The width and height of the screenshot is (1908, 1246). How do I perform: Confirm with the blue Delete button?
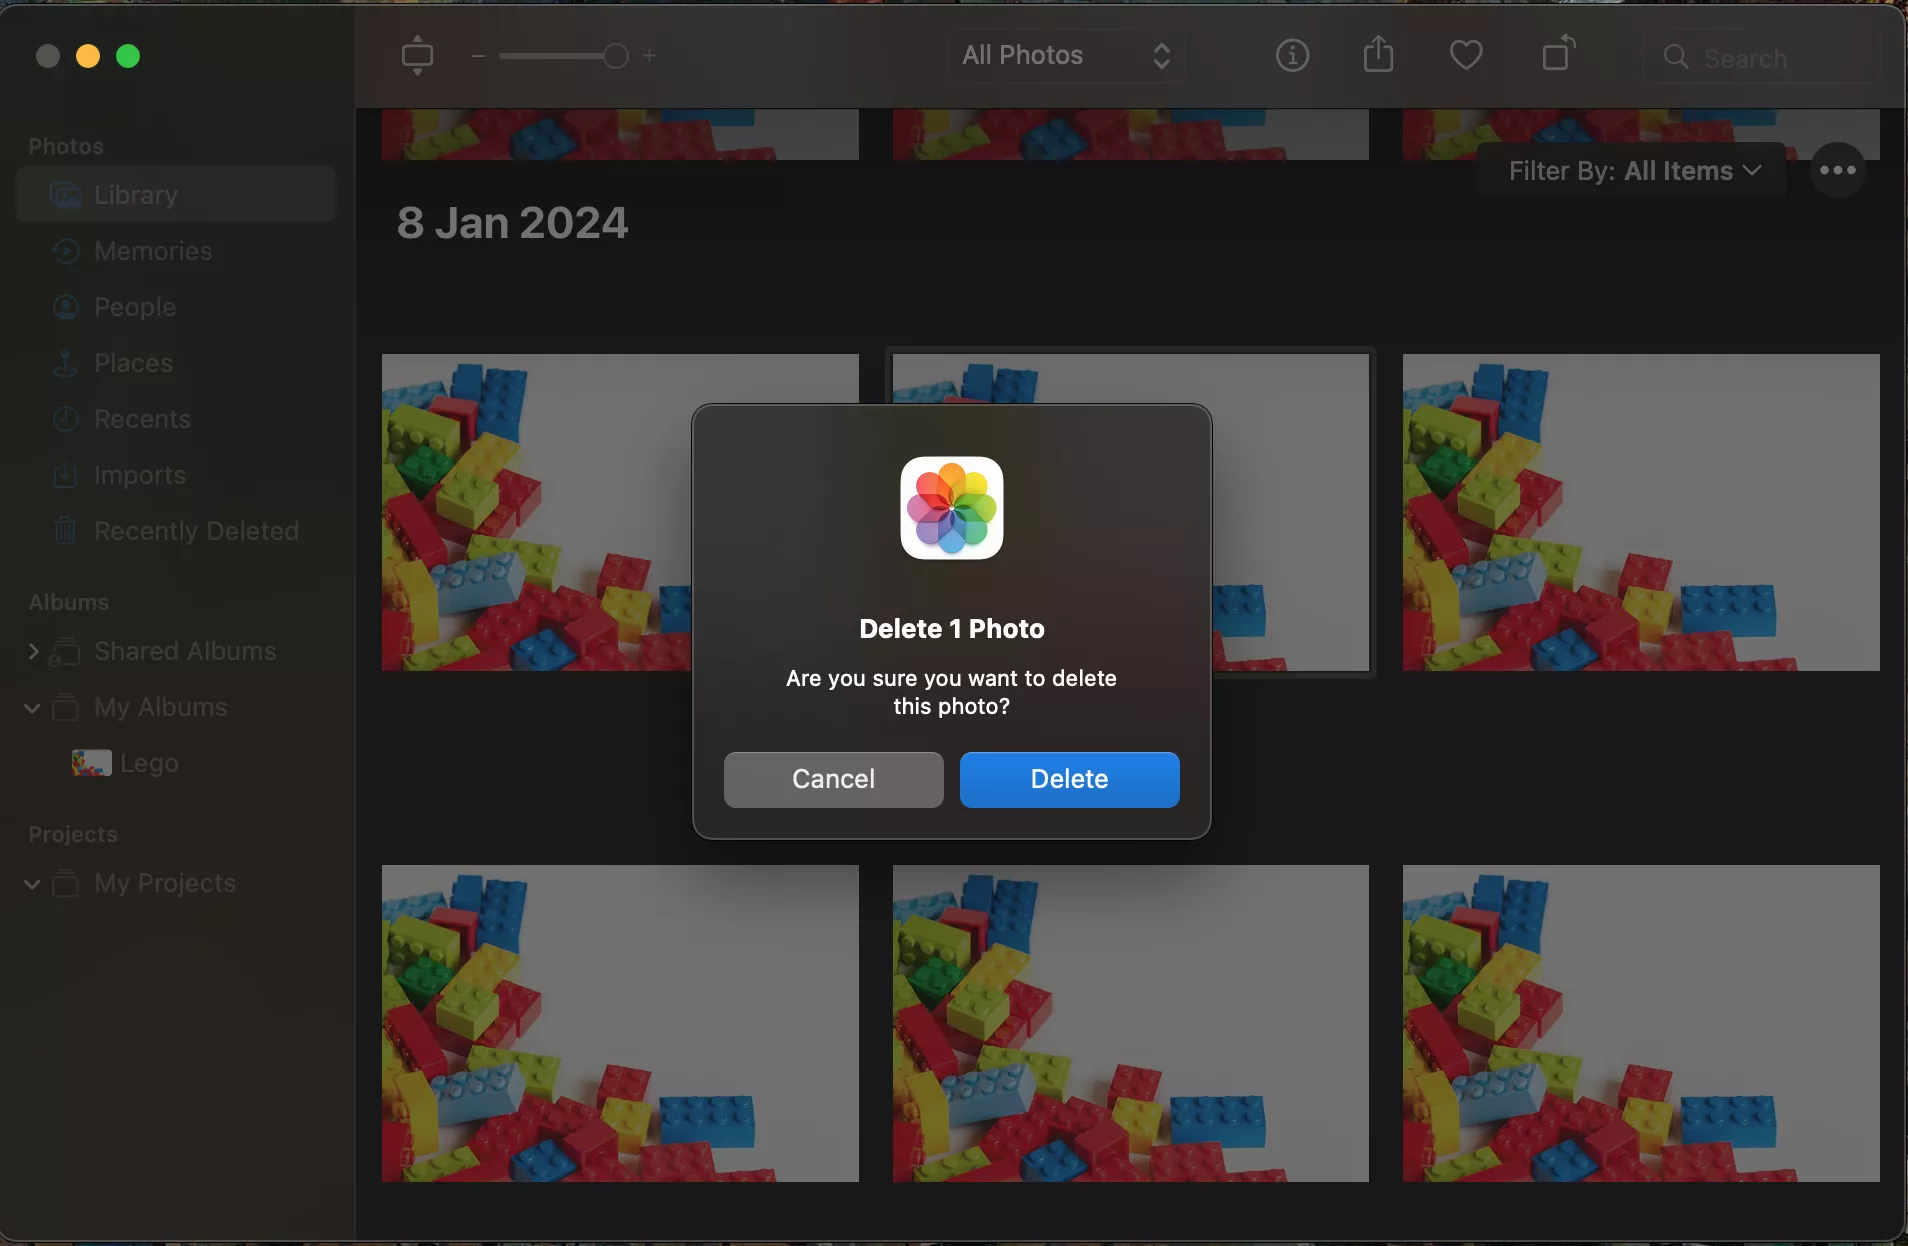1069,779
